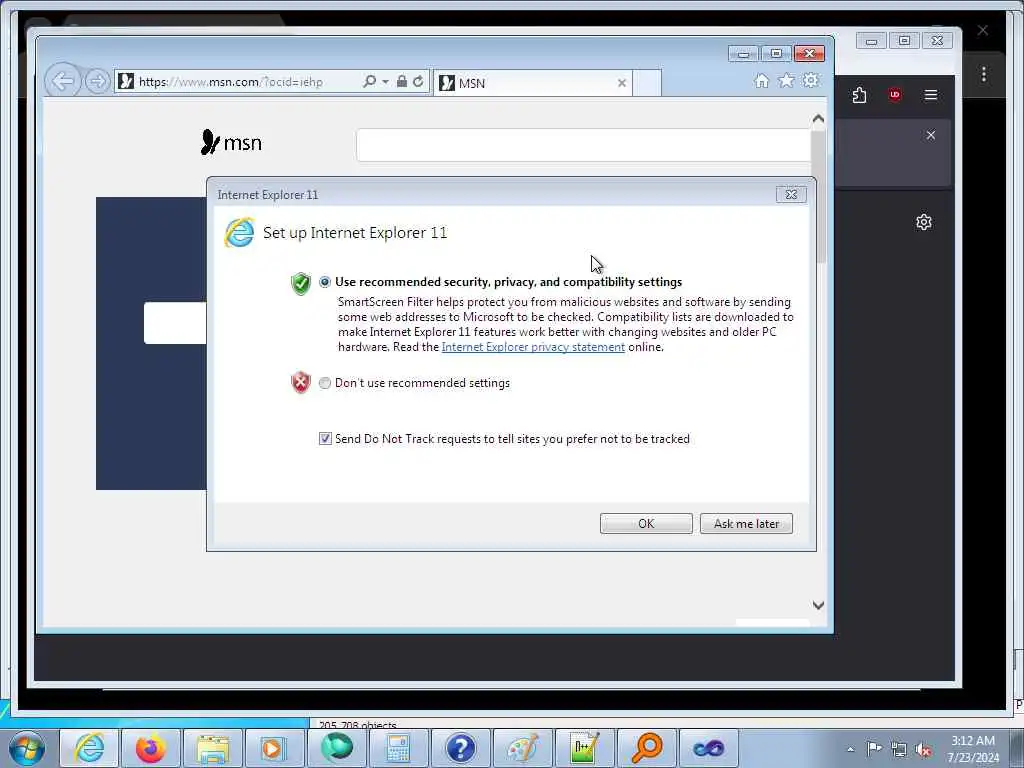Click the green shield recommended icon
Image resolution: width=1024 pixels, height=768 pixels.
click(300, 283)
